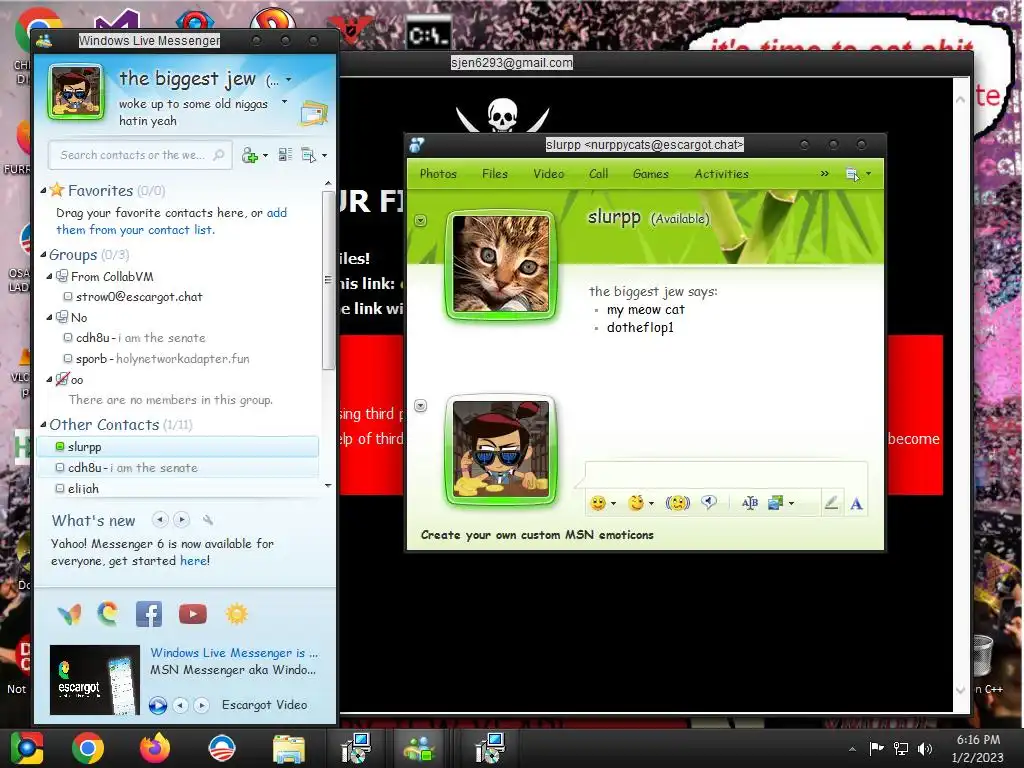Viewport: 1024px width, 768px height.
Task: Go to previous Escargot Video
Action: click(180, 705)
